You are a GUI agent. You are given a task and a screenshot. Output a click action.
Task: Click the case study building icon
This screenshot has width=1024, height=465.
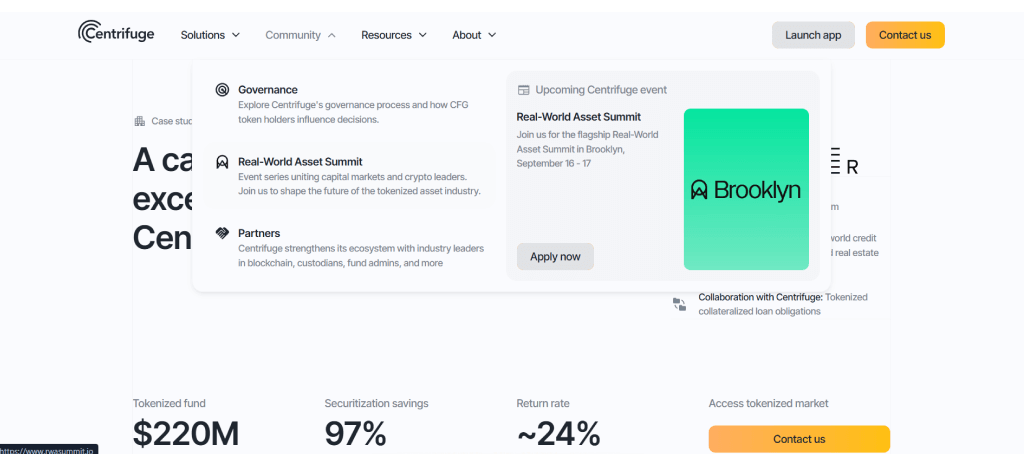click(x=139, y=121)
